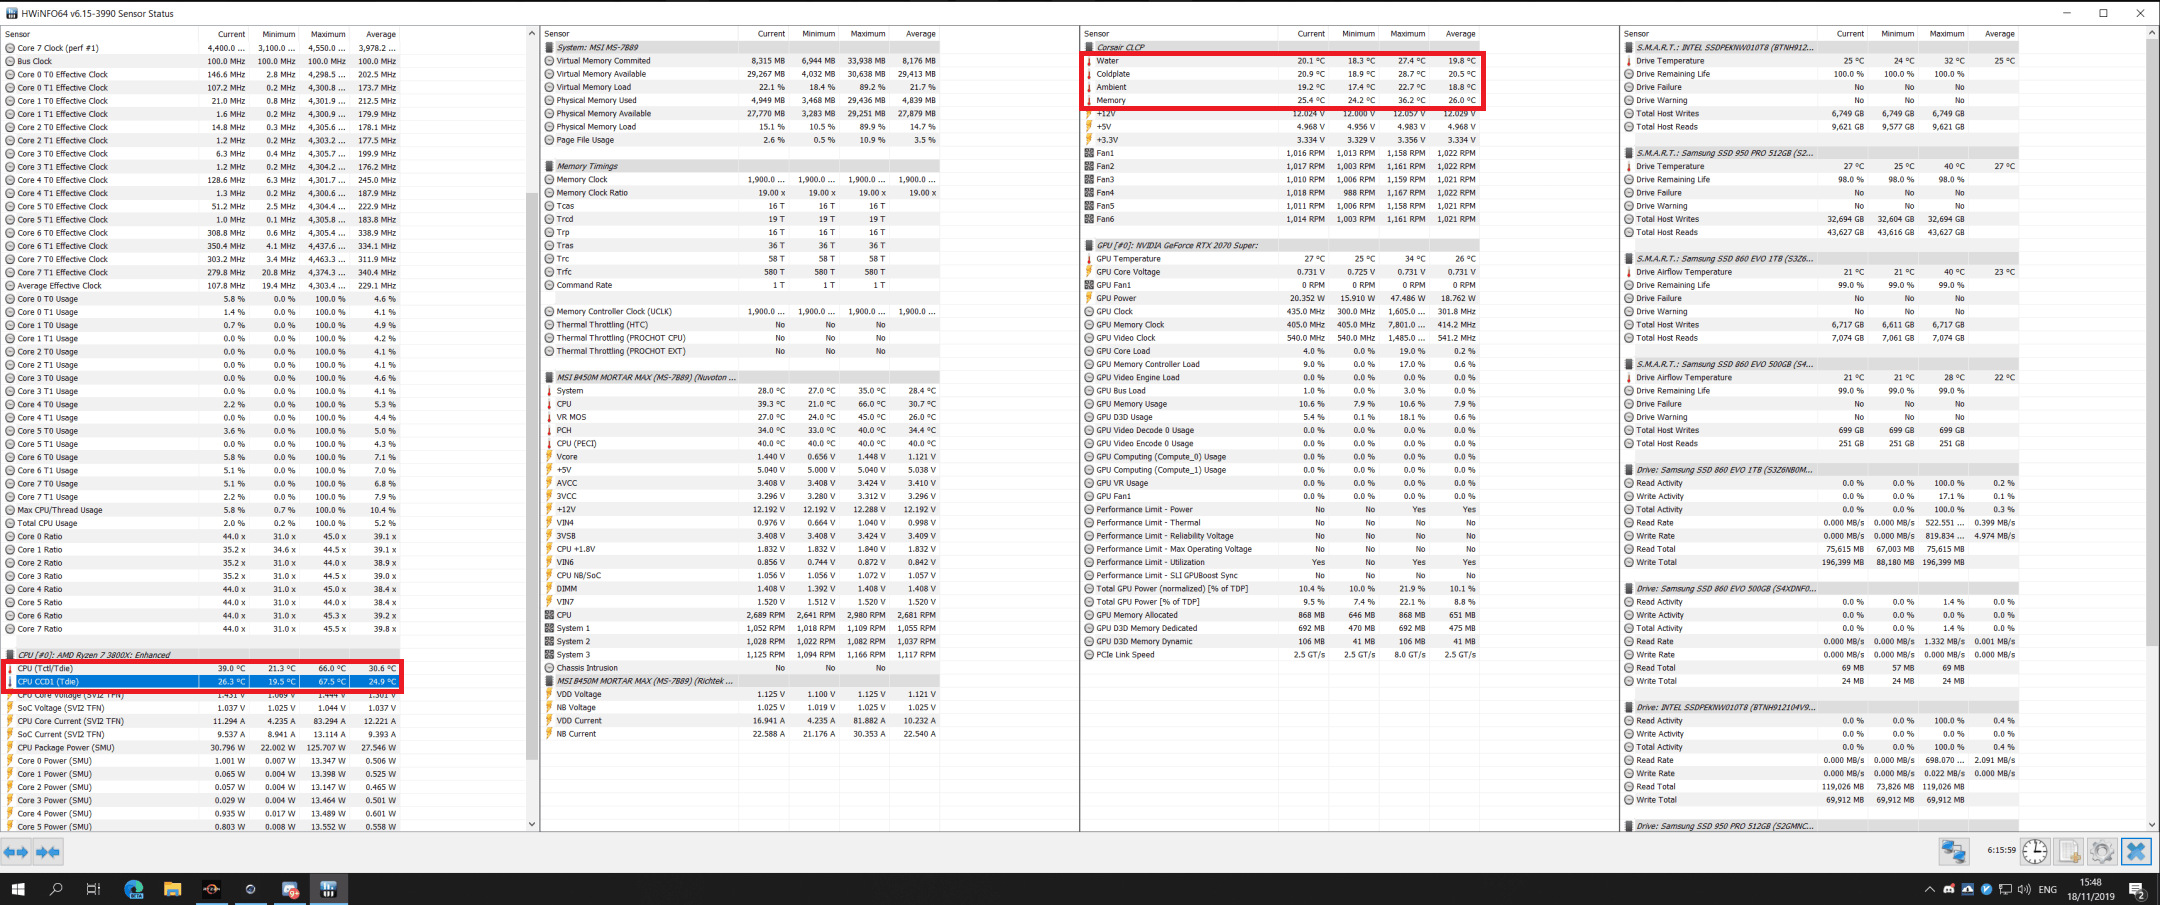Click the ENG input language indicator
Screen dimensions: 2160x905
point(2047,889)
